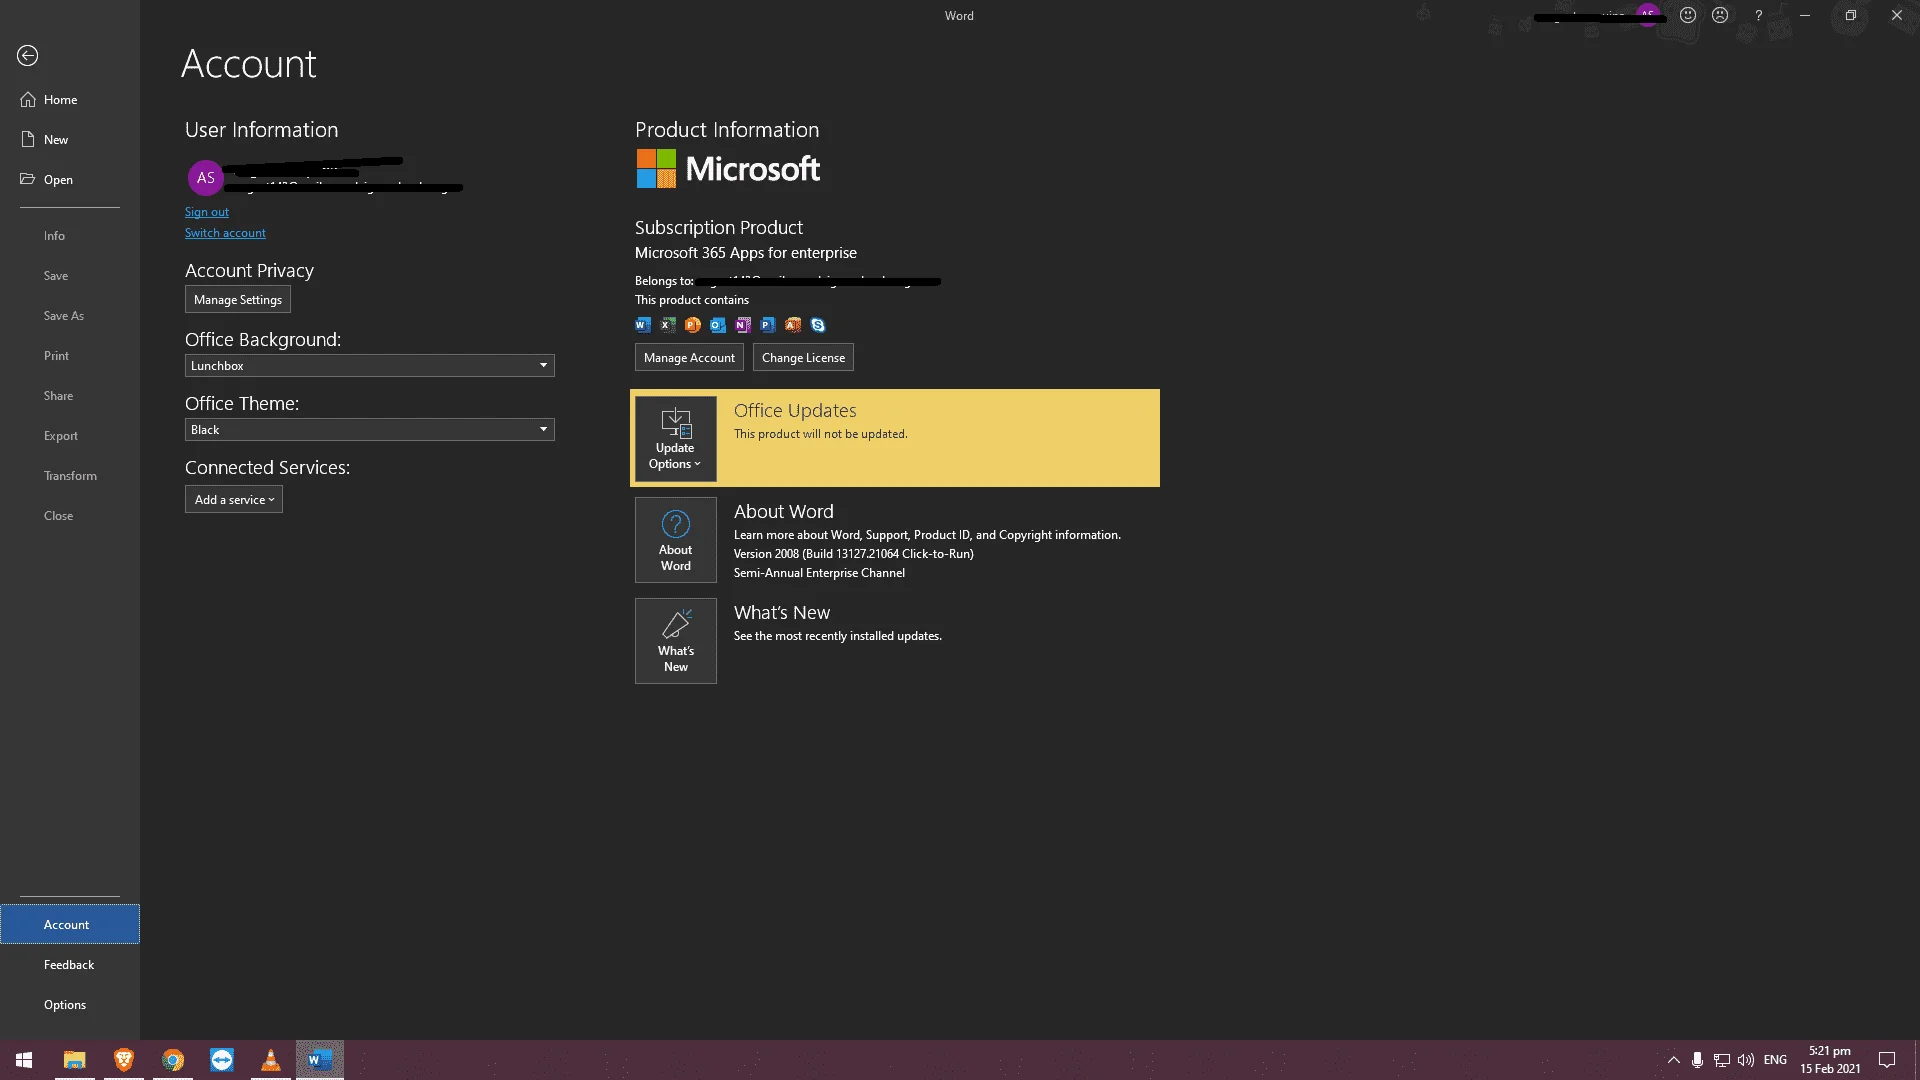The height and width of the screenshot is (1080, 1920).
Task: Click the Word icon in the taskbar
Action: pyautogui.click(x=320, y=1060)
